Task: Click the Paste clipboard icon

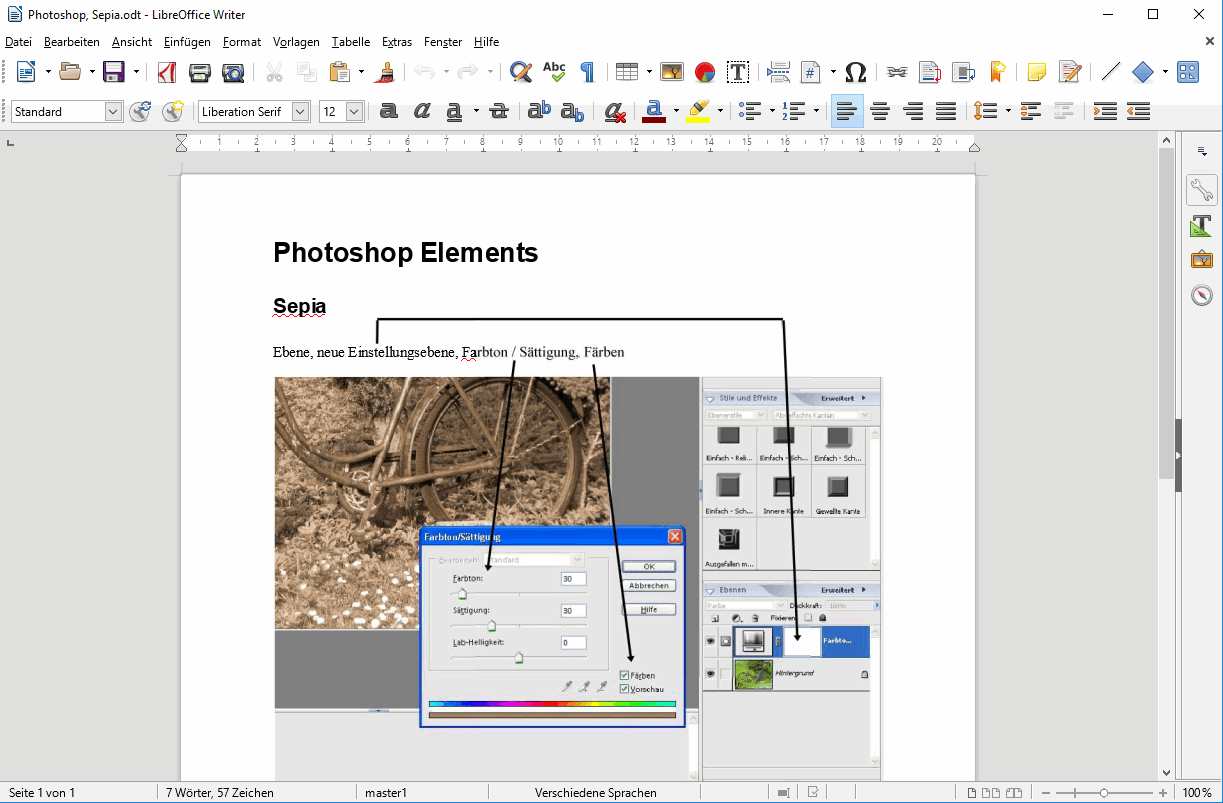Action: click(x=340, y=72)
